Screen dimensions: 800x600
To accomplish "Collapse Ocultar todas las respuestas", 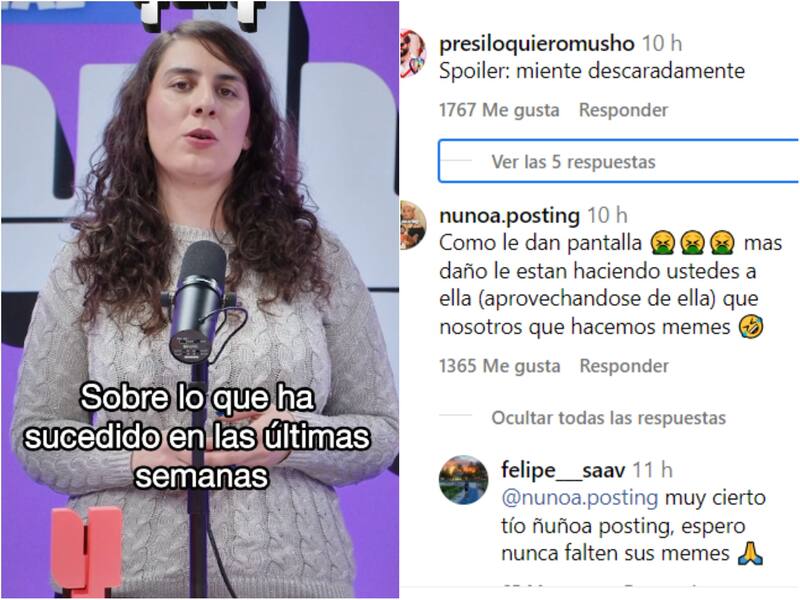I will pyautogui.click(x=608, y=418).
